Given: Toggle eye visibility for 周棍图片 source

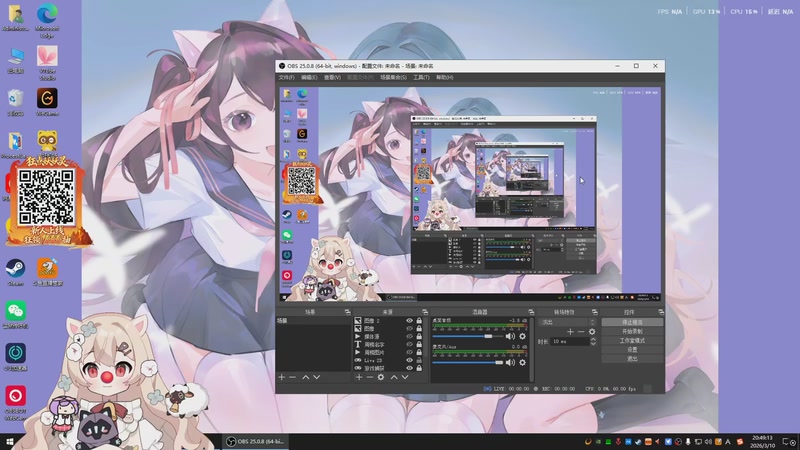Looking at the screenshot, I should pos(409,353).
